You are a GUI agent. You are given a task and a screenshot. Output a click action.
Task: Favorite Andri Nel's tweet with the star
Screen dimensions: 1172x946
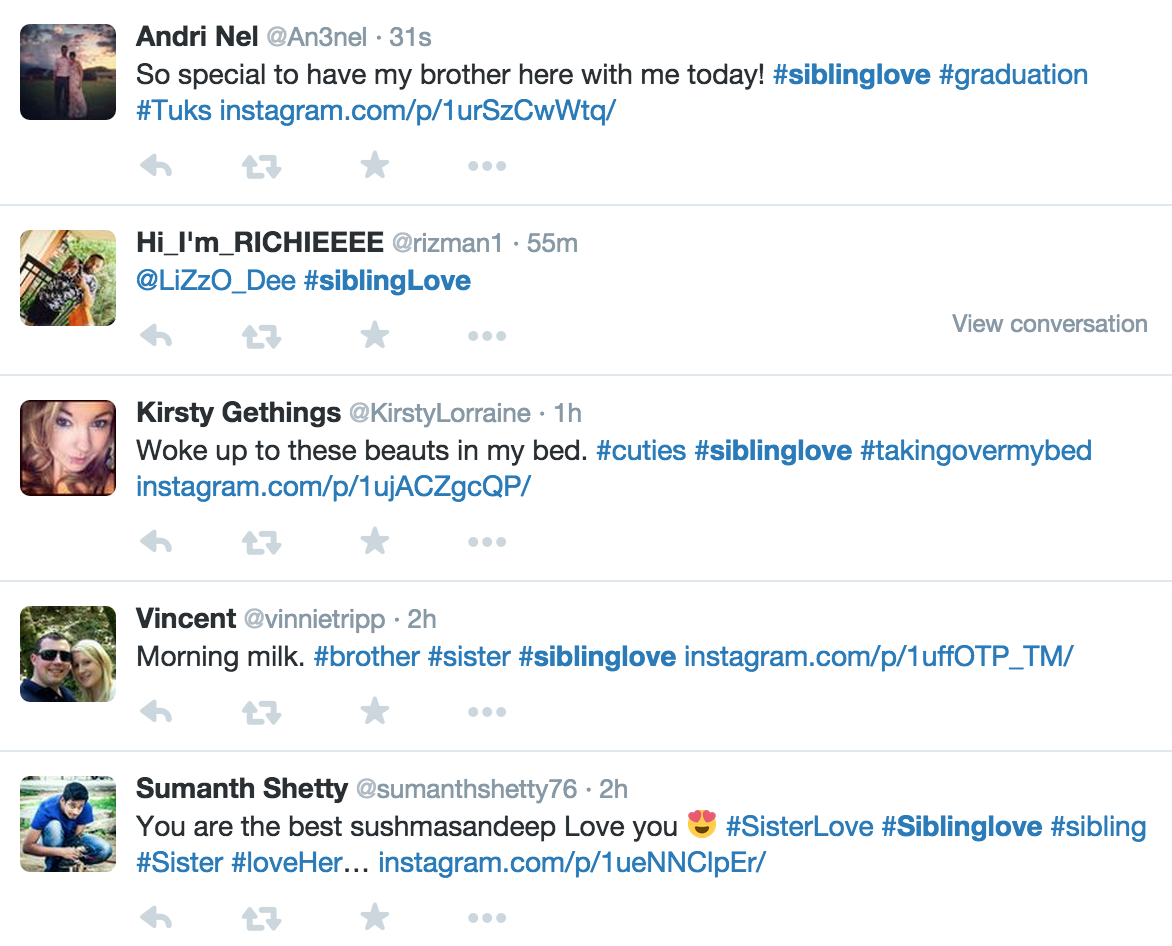point(374,165)
